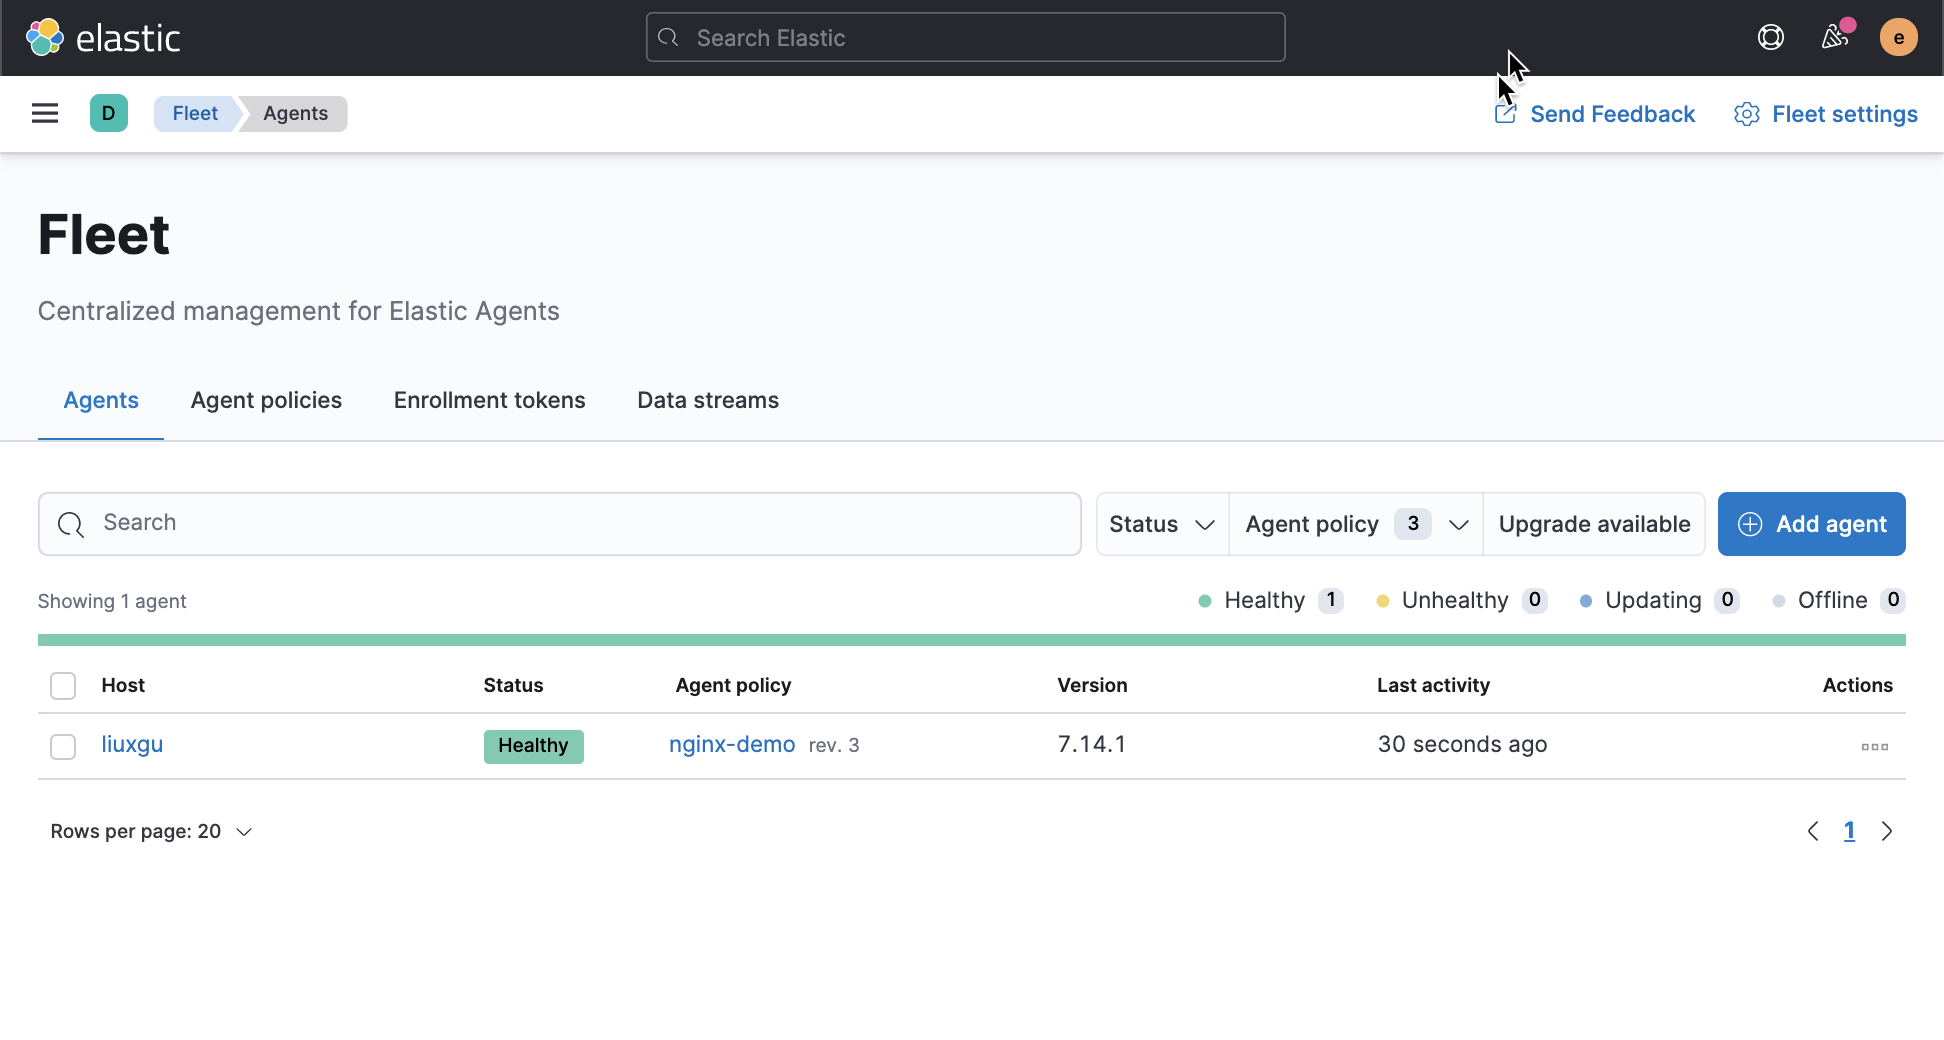Viewport: 1944px width, 1040px height.
Task: Click the Agents breadcrumb
Action: point(295,113)
